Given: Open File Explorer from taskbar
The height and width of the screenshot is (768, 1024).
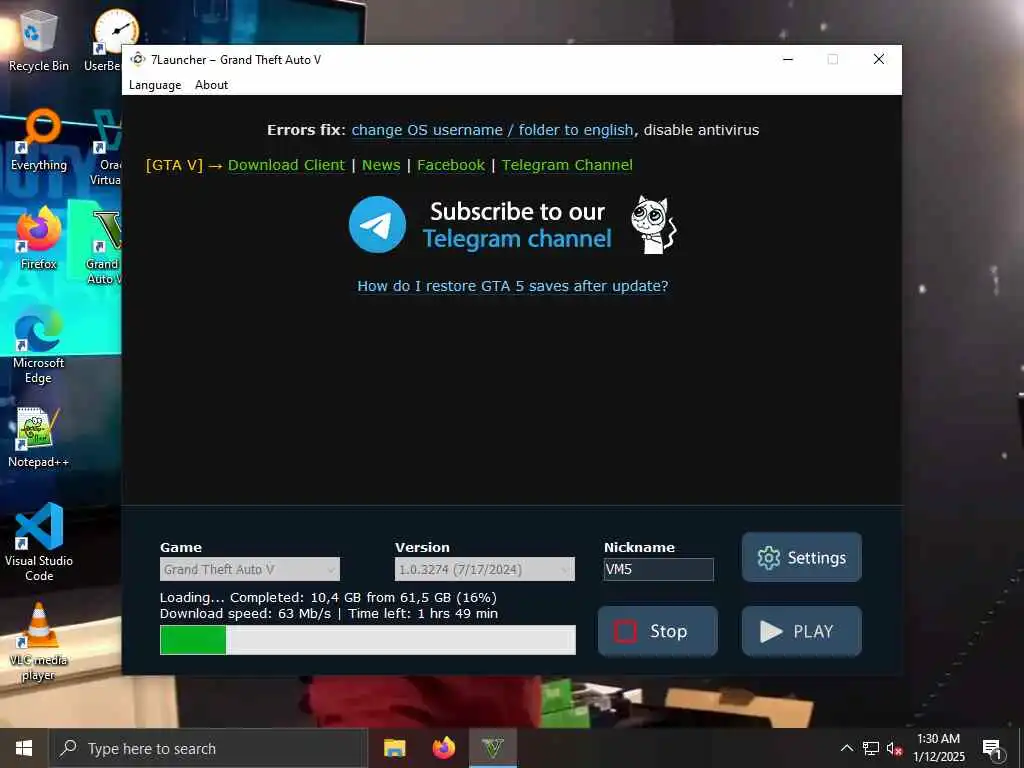Looking at the screenshot, I should (x=394, y=748).
